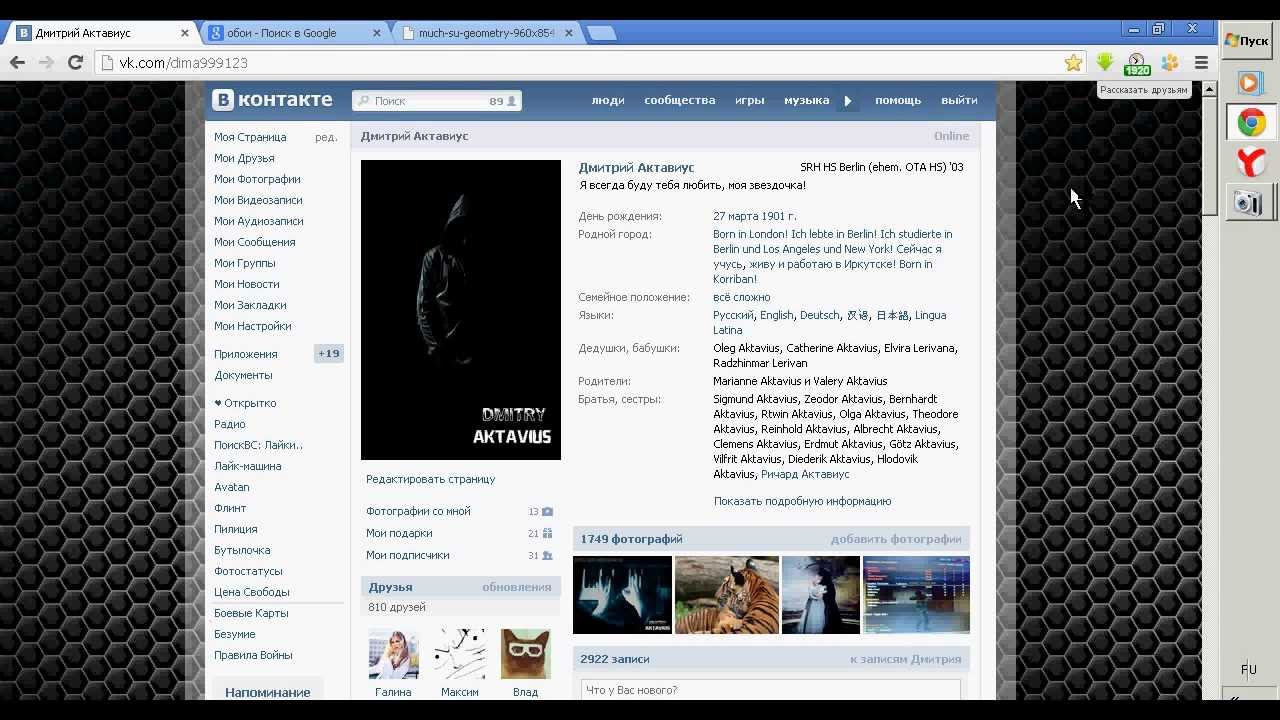Click the Пуск start button
1280x720 pixels.
pyautogui.click(x=1247, y=41)
